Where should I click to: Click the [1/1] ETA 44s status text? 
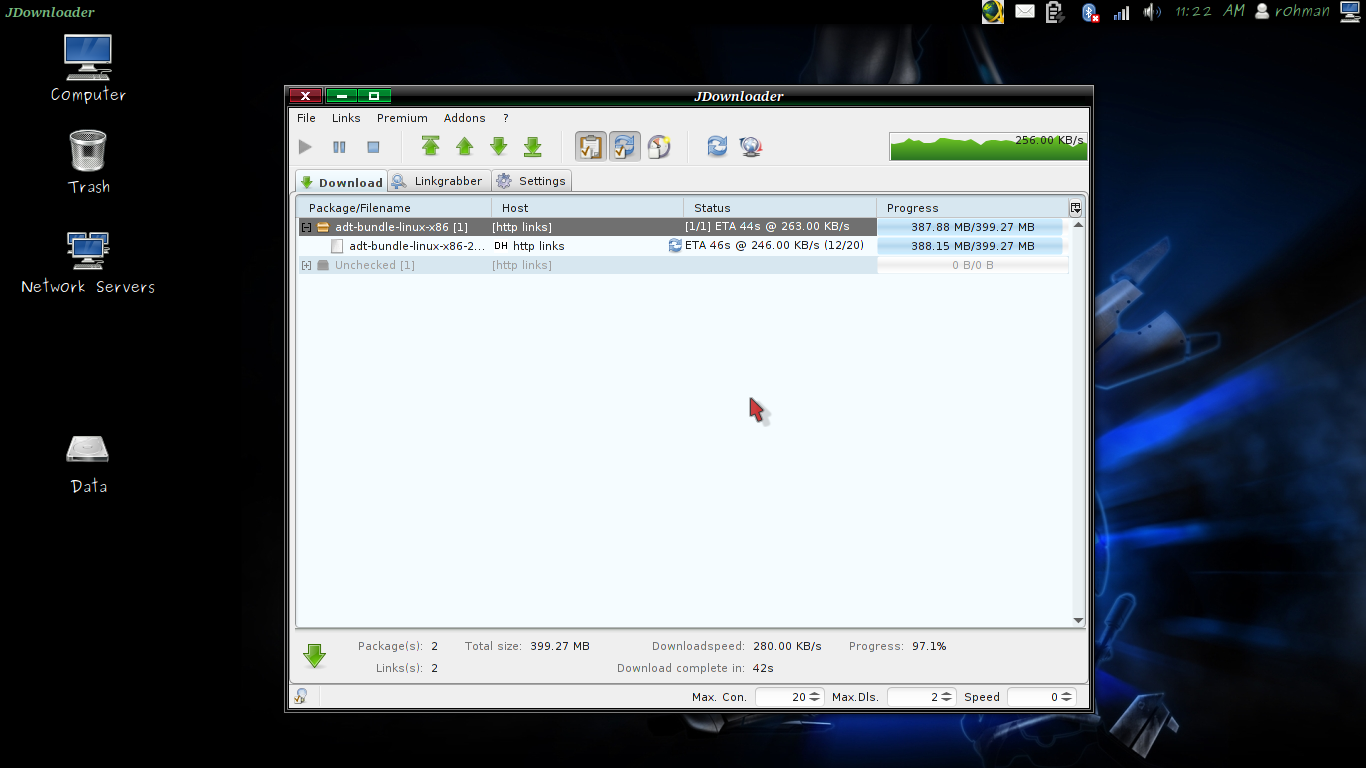pos(767,227)
